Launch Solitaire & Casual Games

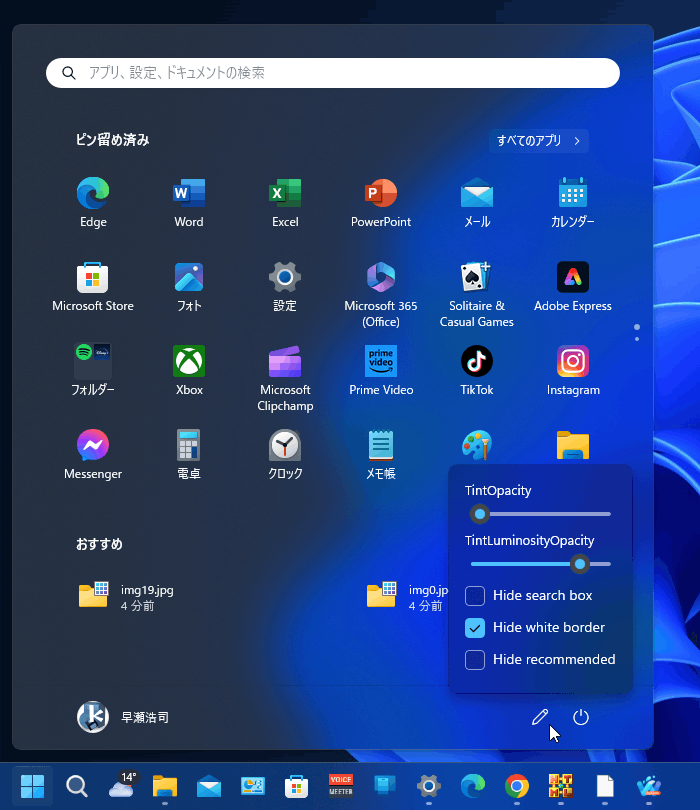[477, 294]
